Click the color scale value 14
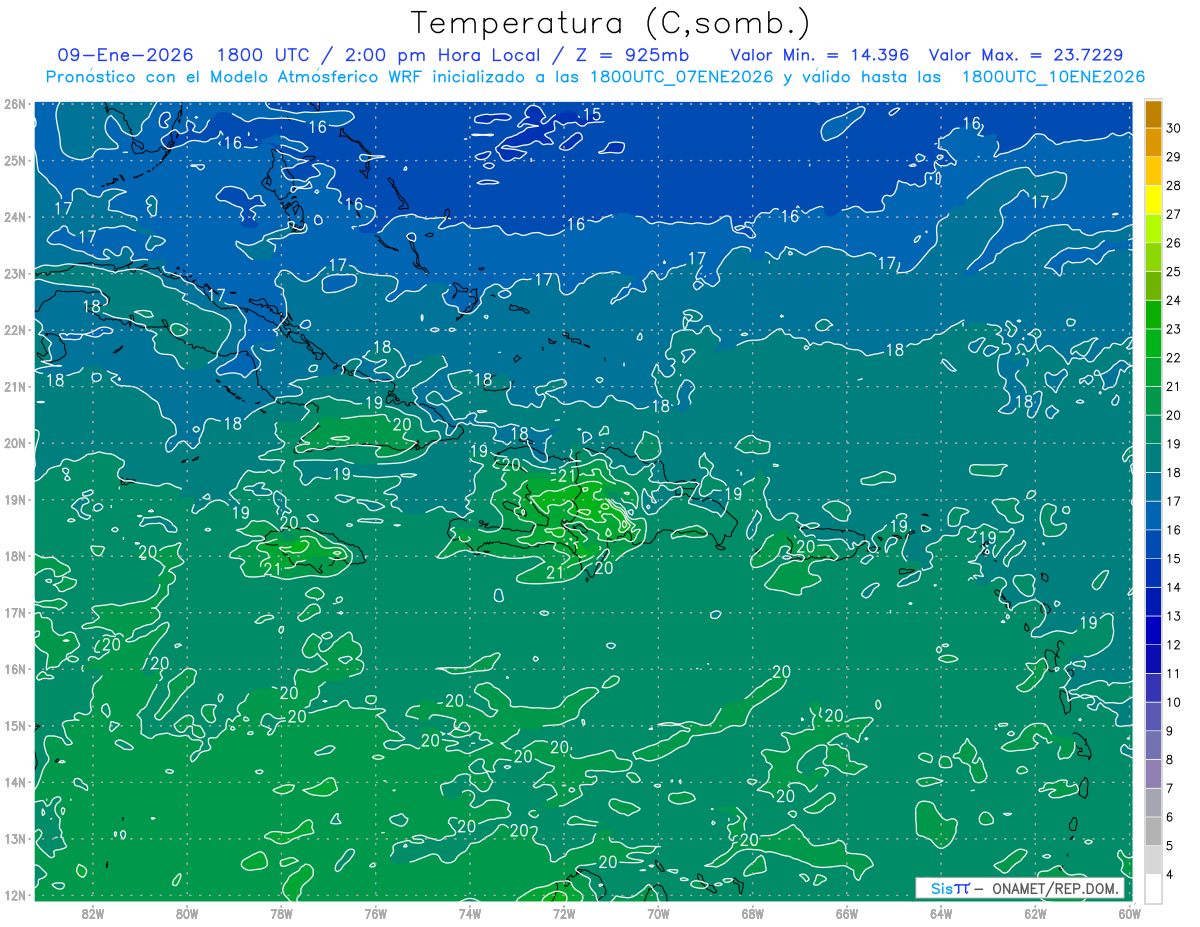Image resolution: width=1200 pixels, height=927 pixels. tap(1173, 588)
